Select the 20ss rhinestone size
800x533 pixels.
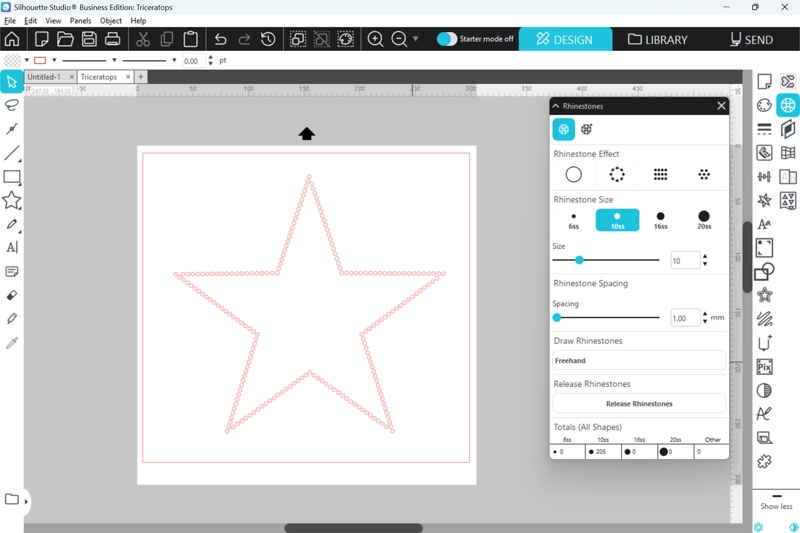tap(704, 220)
